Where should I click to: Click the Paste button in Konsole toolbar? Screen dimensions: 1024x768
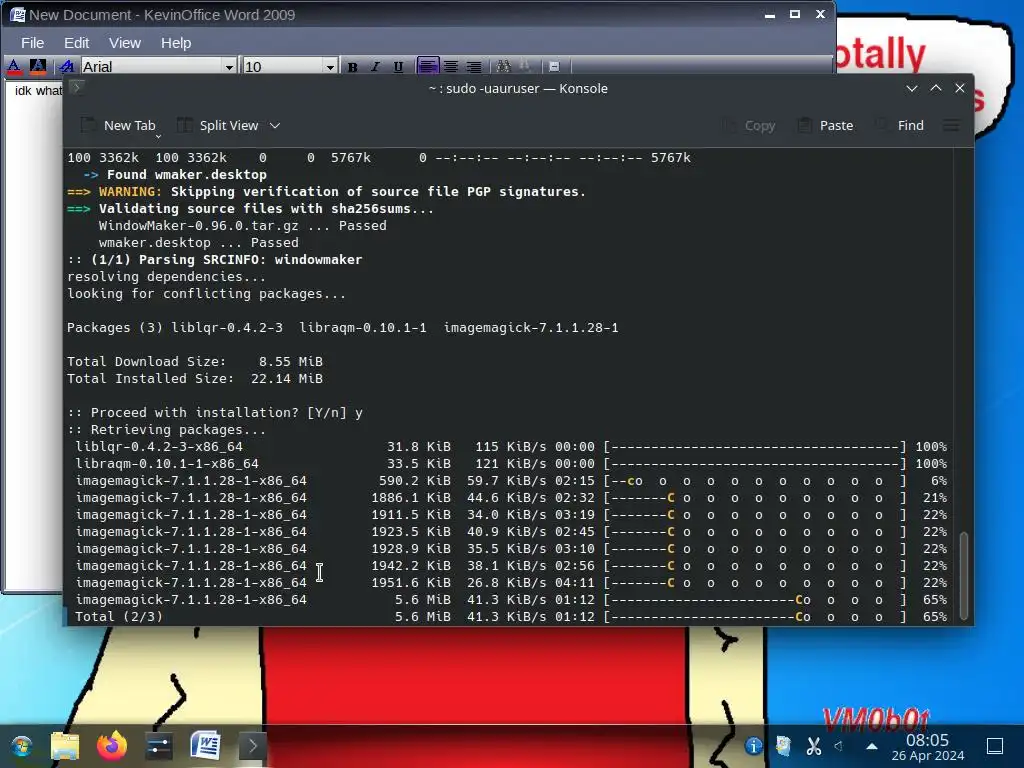pos(825,125)
